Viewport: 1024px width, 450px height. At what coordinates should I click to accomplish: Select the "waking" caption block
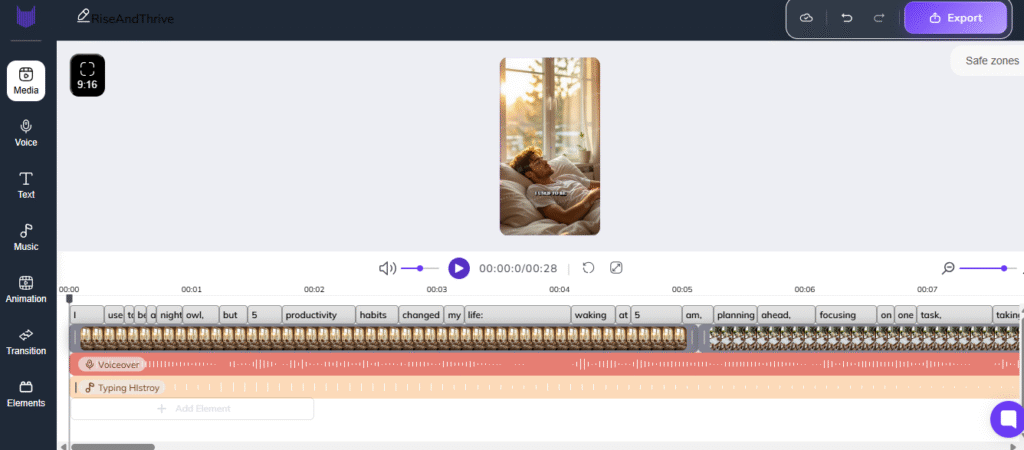[x=593, y=315]
